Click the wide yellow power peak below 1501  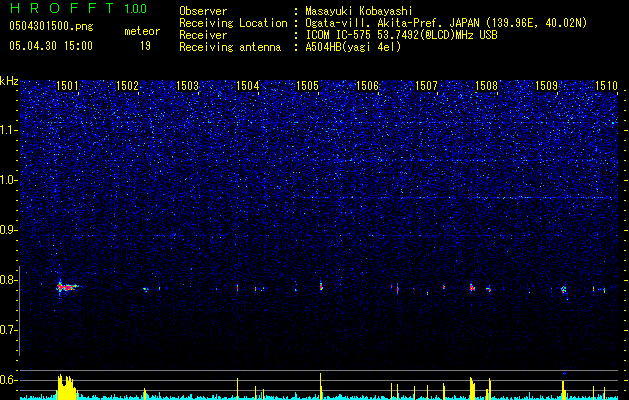coord(67,386)
